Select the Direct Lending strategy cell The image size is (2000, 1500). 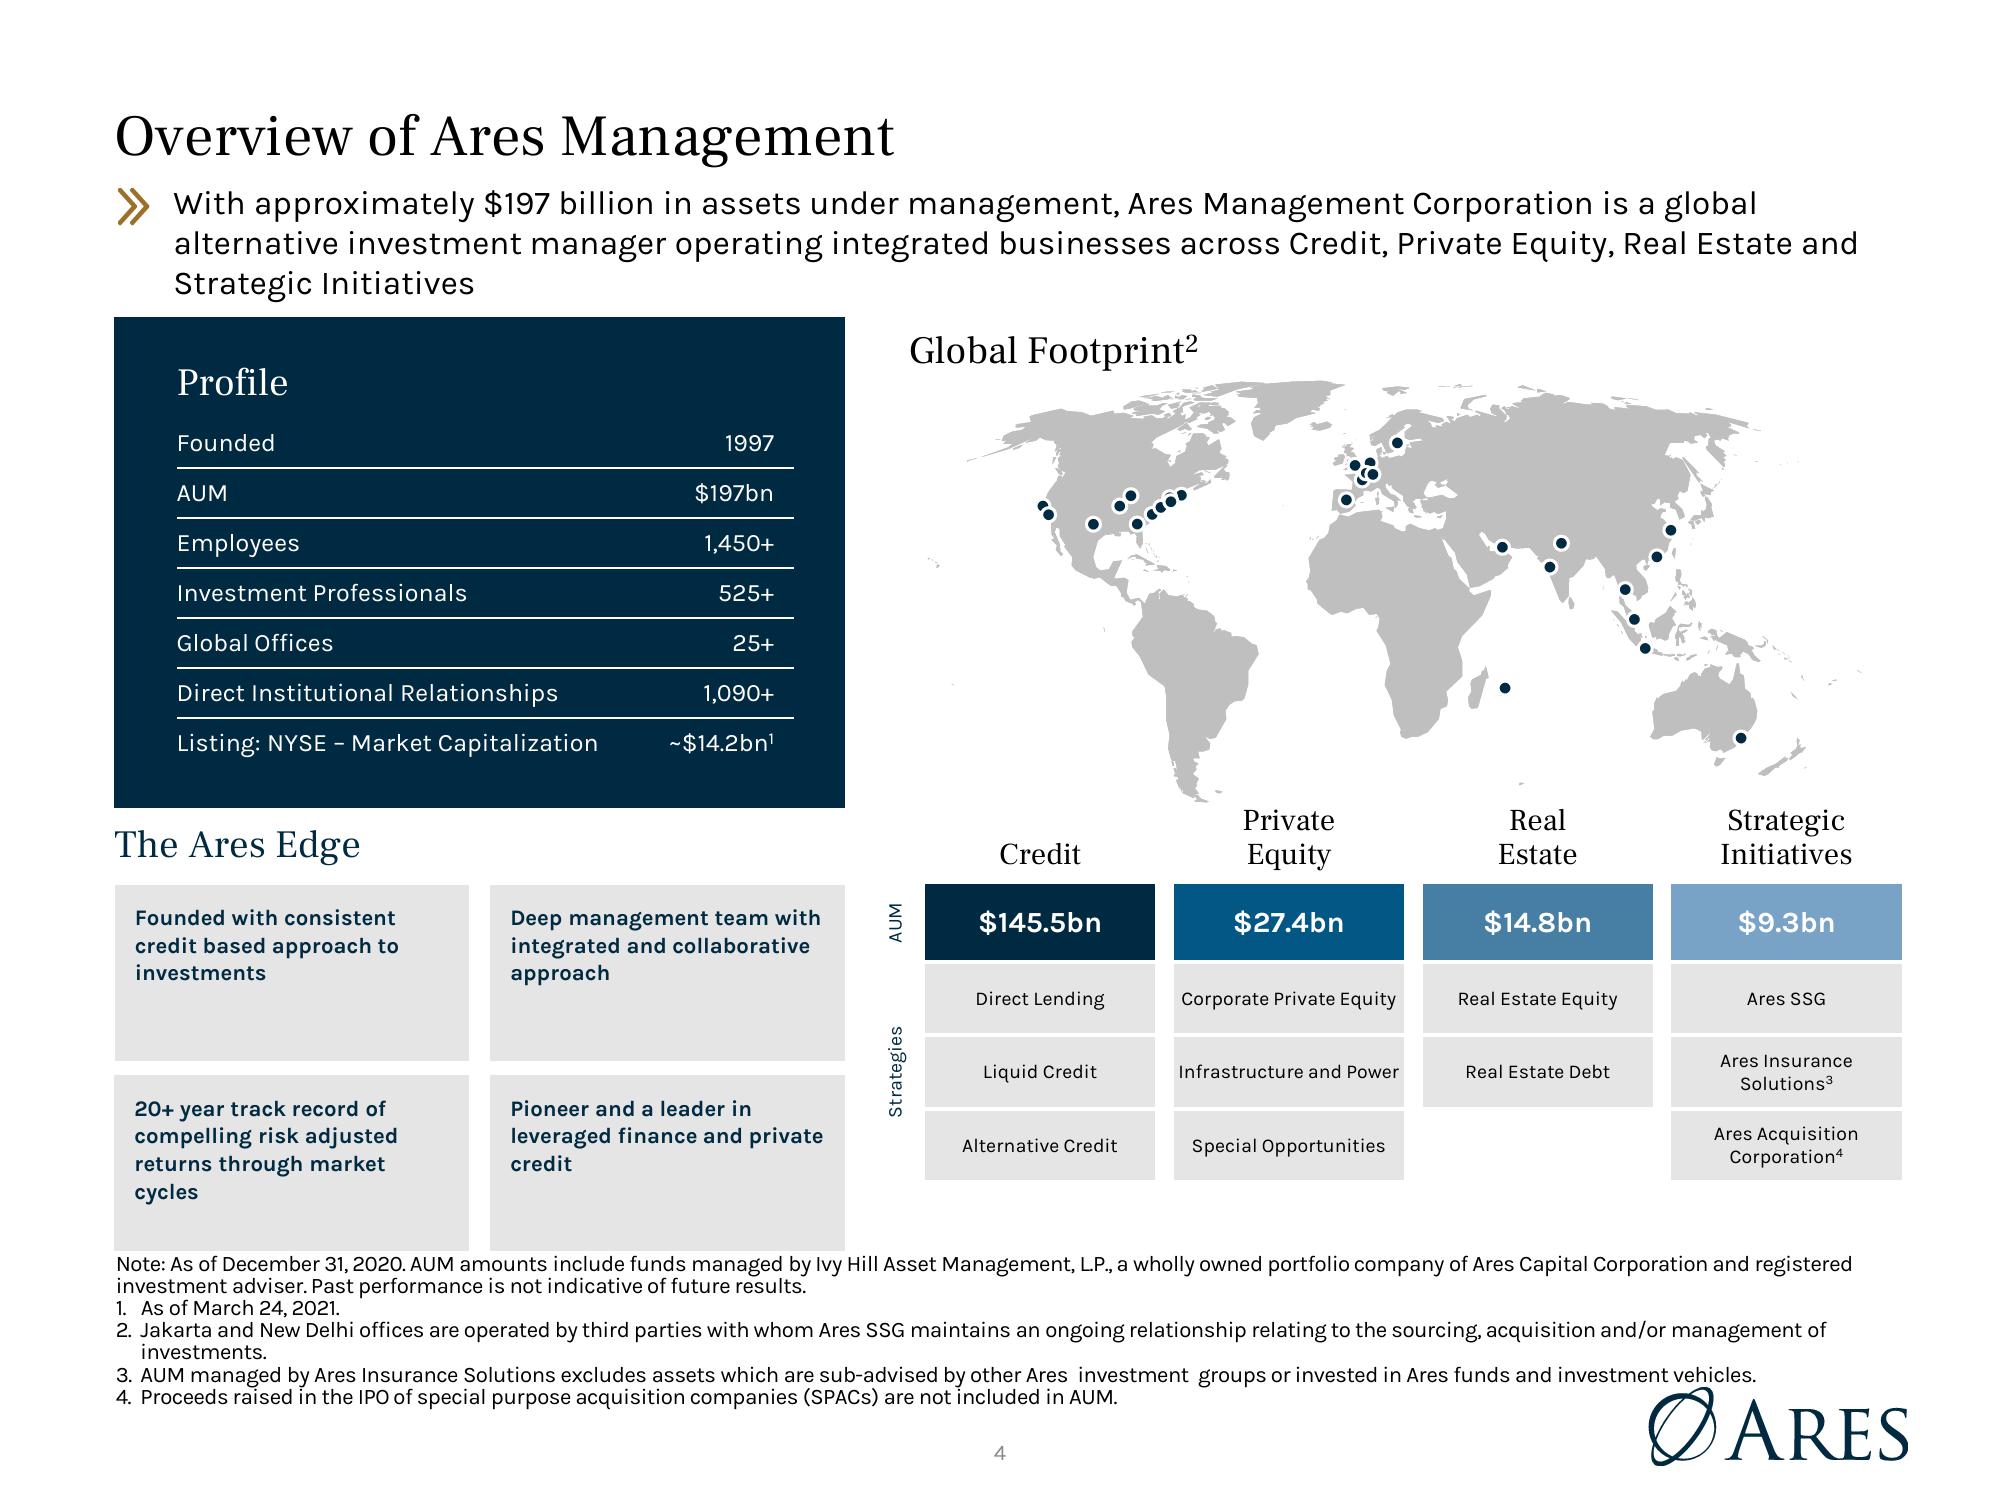pyautogui.click(x=1040, y=999)
